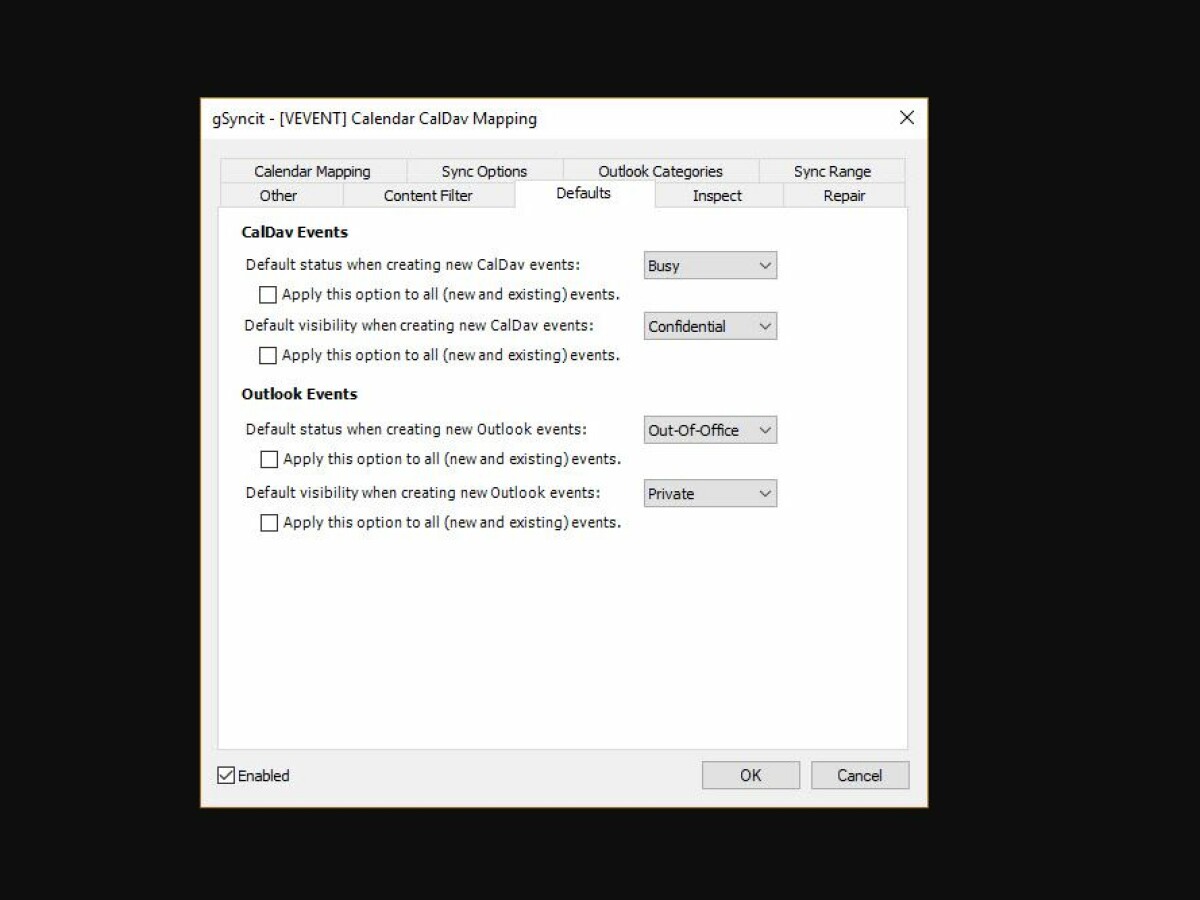Go to the Outlook Categories tab
Viewport: 1200px width, 900px height.
pyautogui.click(x=660, y=171)
